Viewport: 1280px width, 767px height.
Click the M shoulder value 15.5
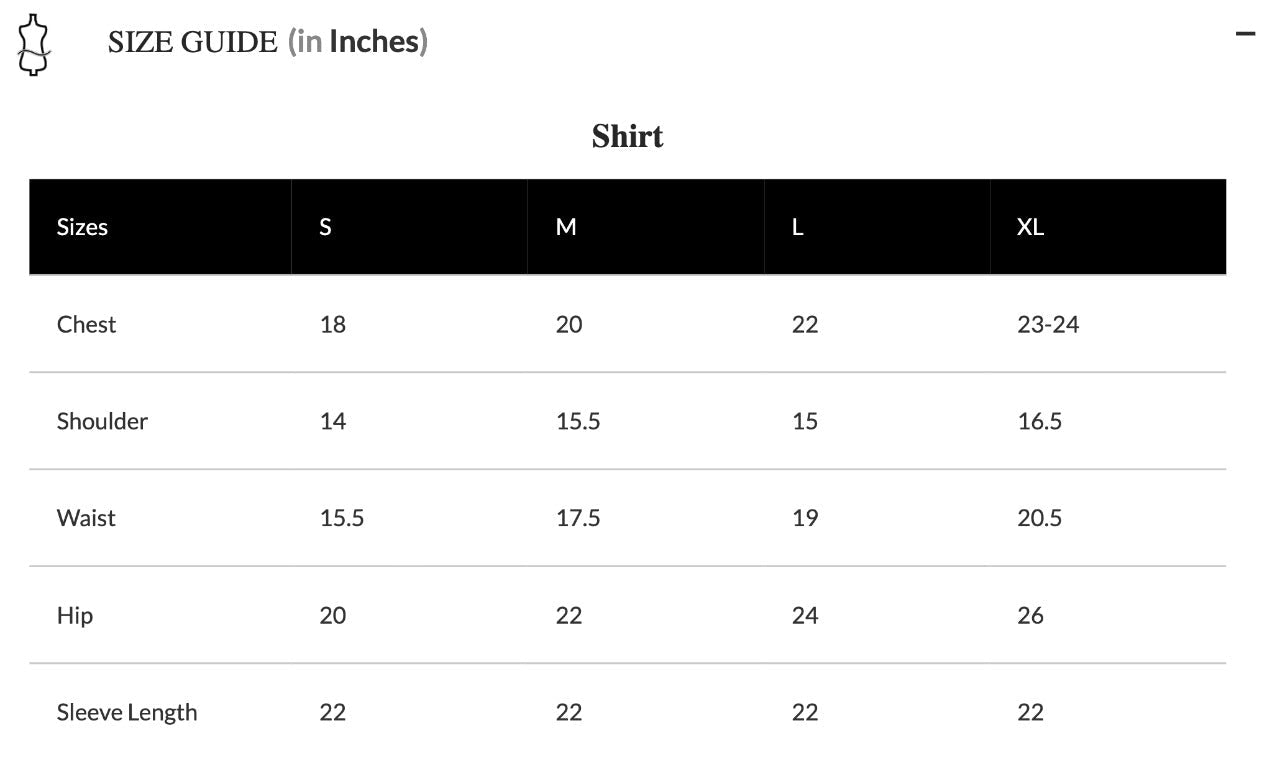pyautogui.click(x=578, y=421)
